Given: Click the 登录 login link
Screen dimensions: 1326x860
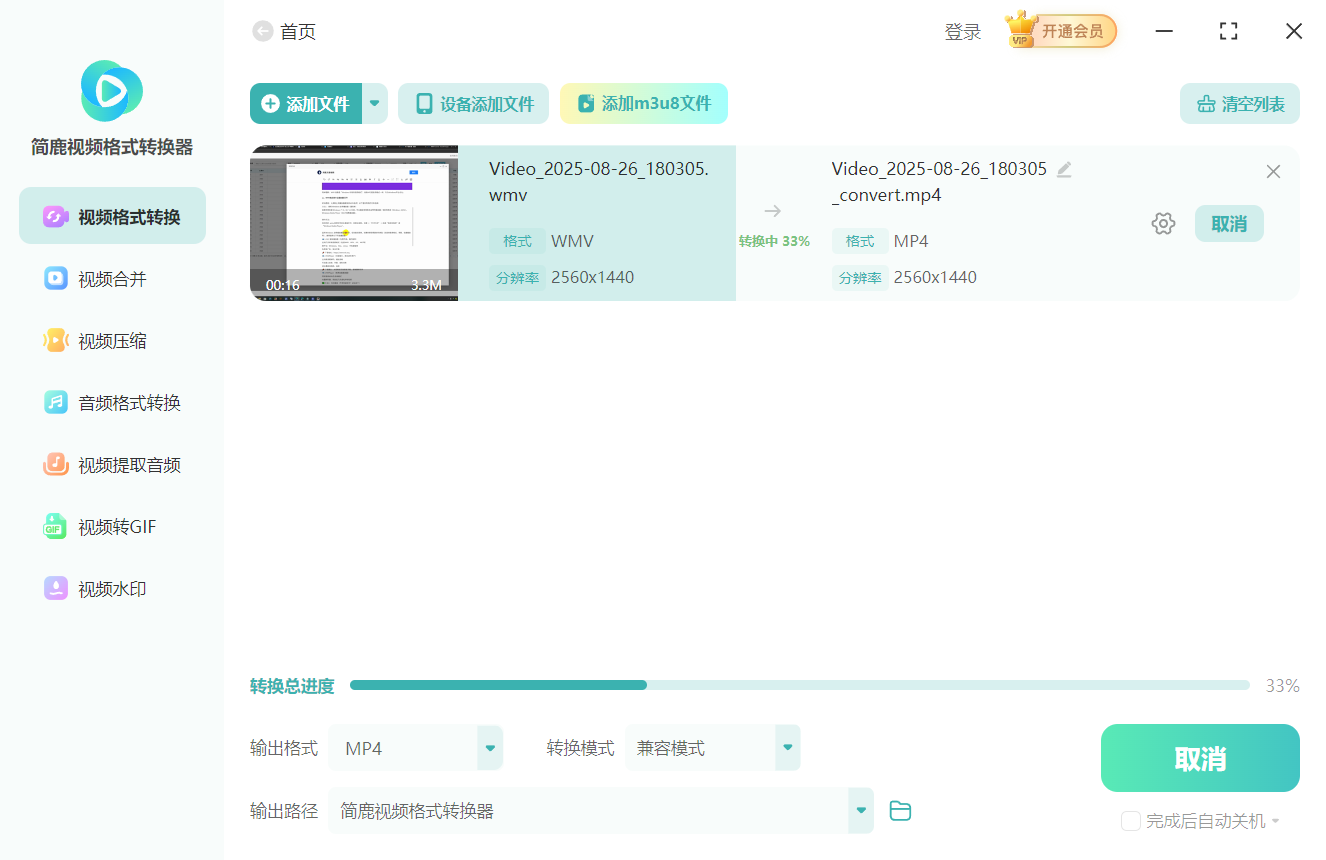Looking at the screenshot, I should coord(962,32).
